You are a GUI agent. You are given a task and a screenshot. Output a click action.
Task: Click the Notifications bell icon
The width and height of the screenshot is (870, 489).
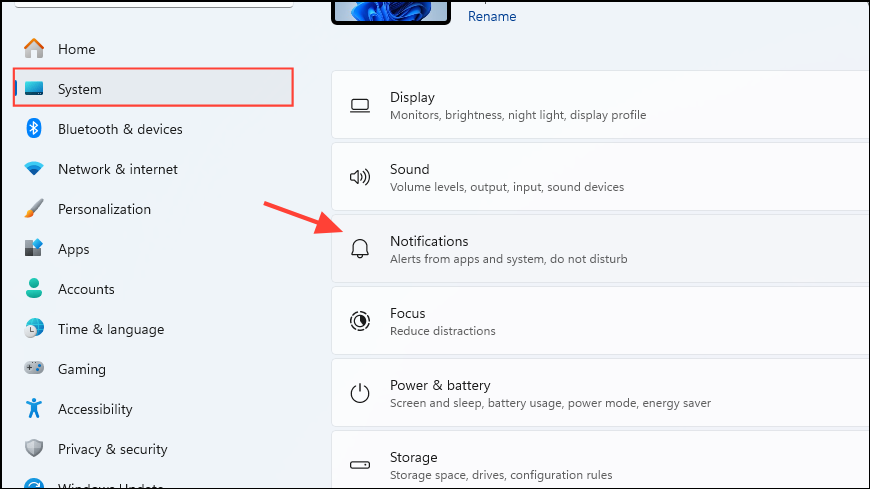pos(360,249)
